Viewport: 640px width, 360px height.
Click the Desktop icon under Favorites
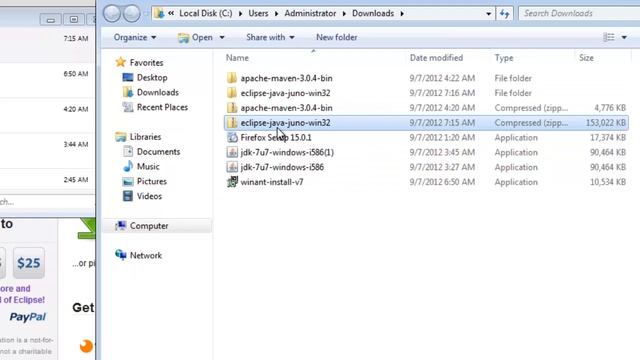click(128, 77)
